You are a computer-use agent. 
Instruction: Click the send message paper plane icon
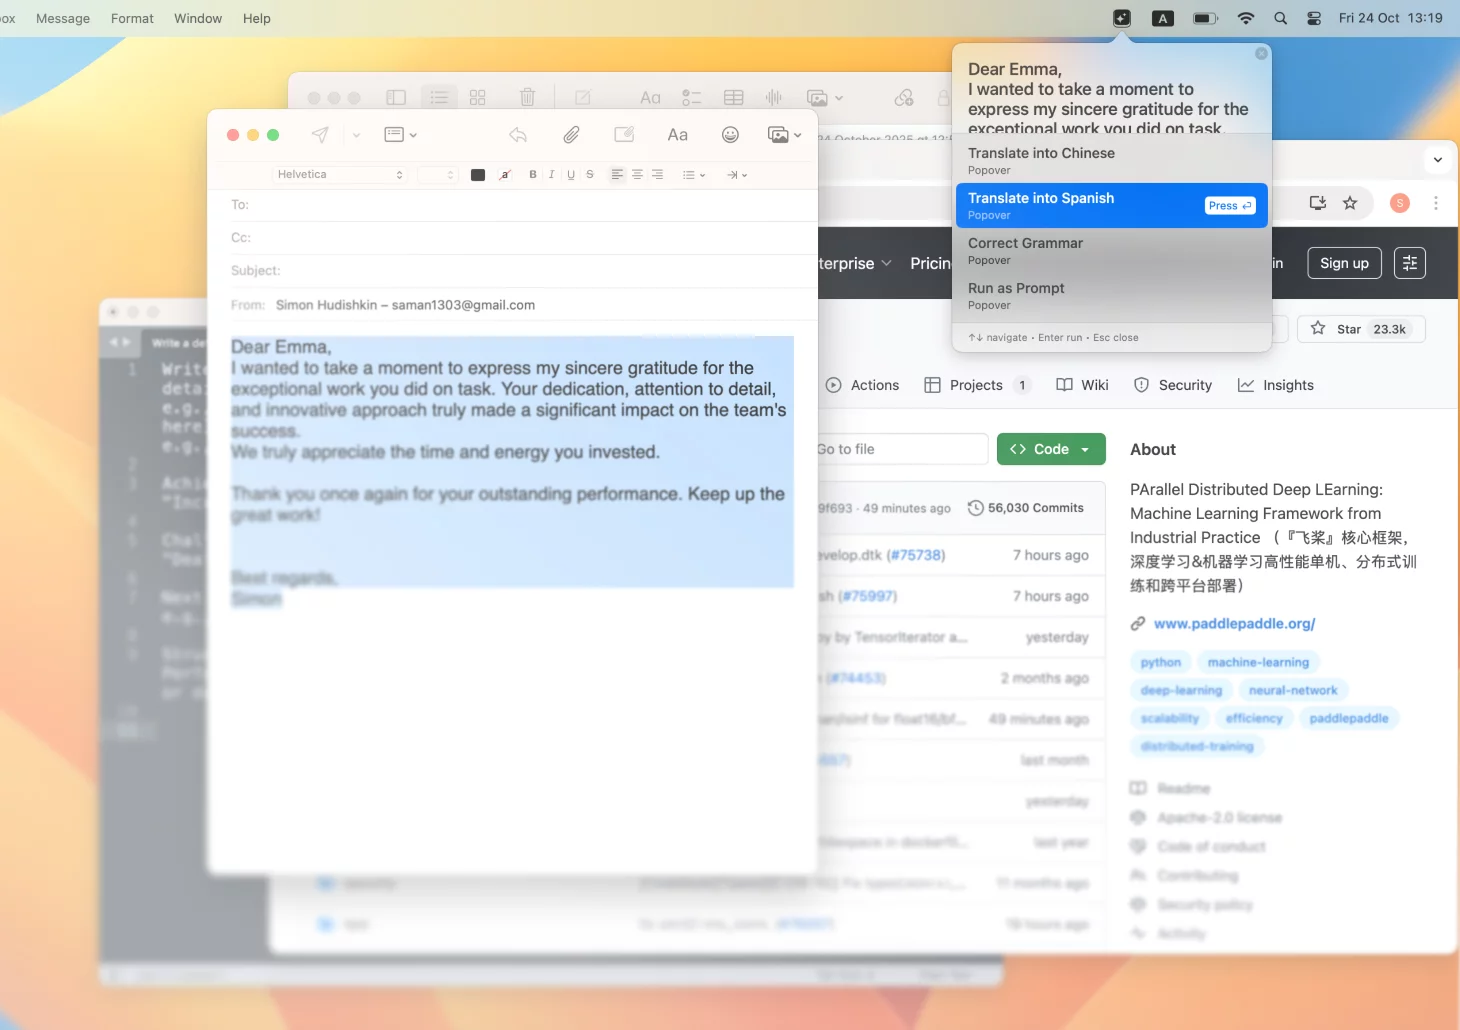coord(320,135)
